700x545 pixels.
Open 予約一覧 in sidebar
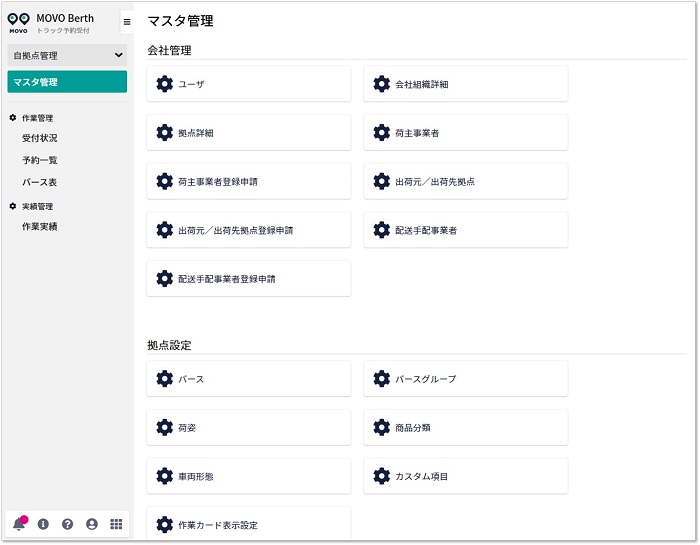click(x=40, y=160)
